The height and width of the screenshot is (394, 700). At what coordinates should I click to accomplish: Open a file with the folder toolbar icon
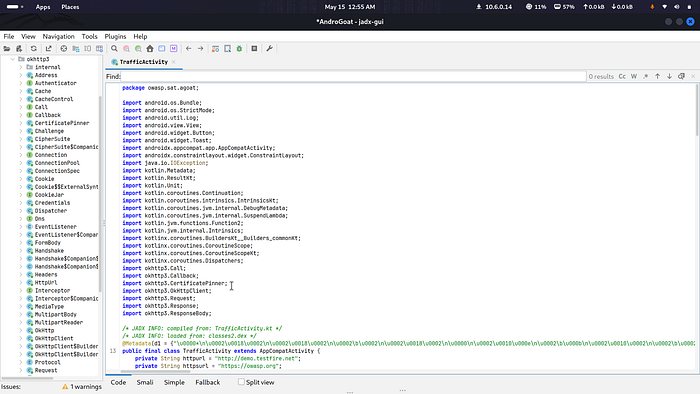7,49
